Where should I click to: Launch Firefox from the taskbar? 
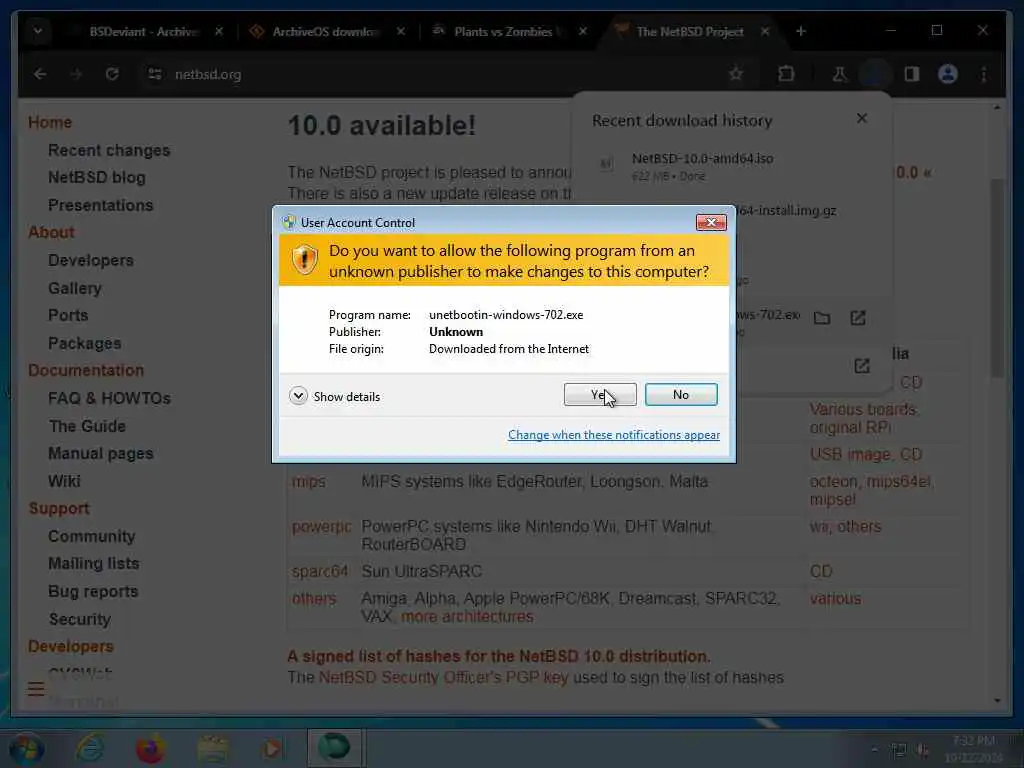(x=150, y=748)
